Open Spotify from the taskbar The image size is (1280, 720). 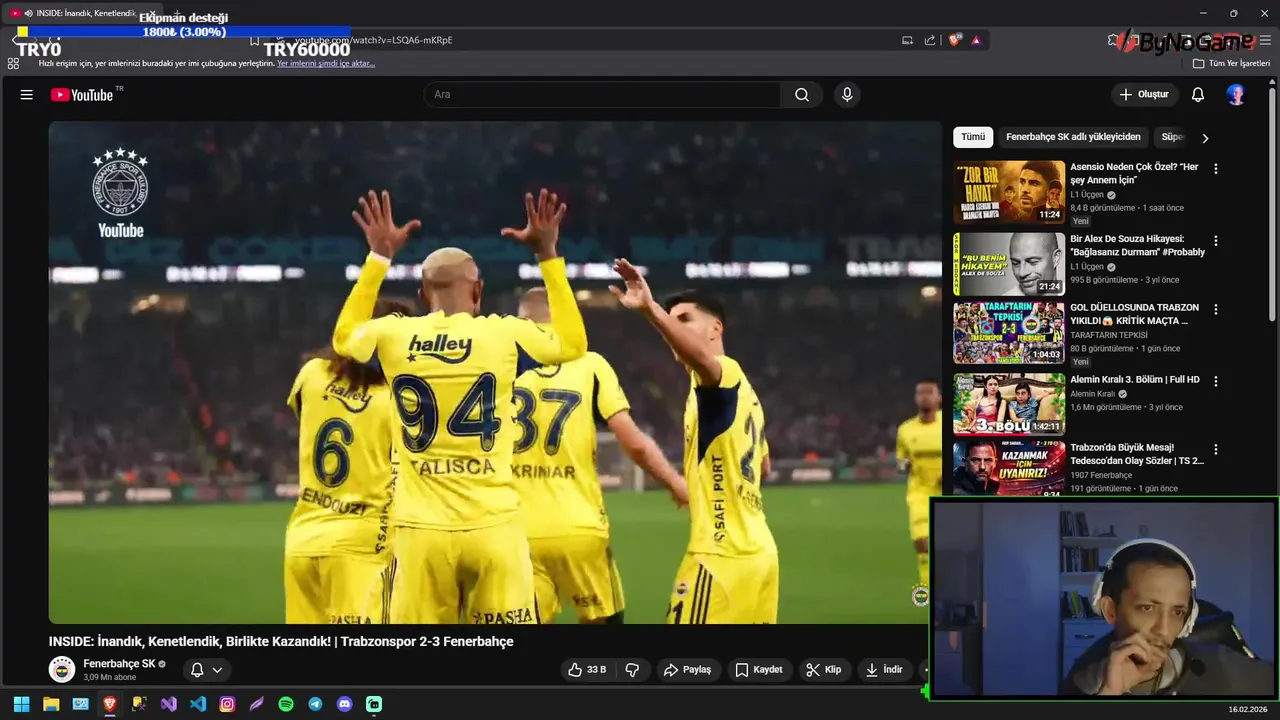pos(286,704)
